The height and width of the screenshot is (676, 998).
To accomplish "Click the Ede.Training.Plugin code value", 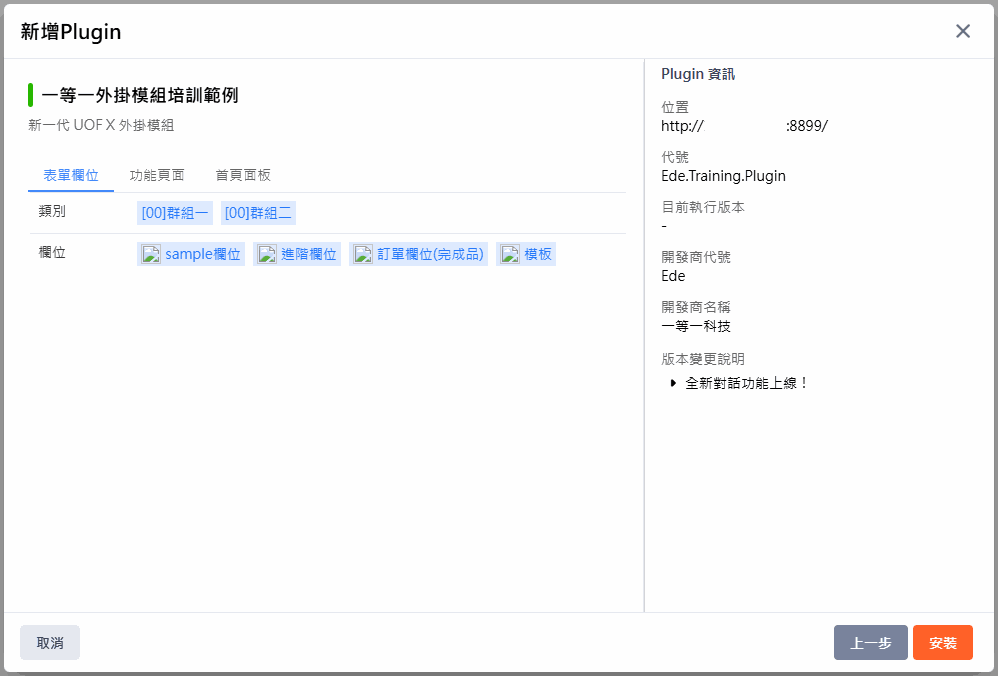I will (723, 176).
